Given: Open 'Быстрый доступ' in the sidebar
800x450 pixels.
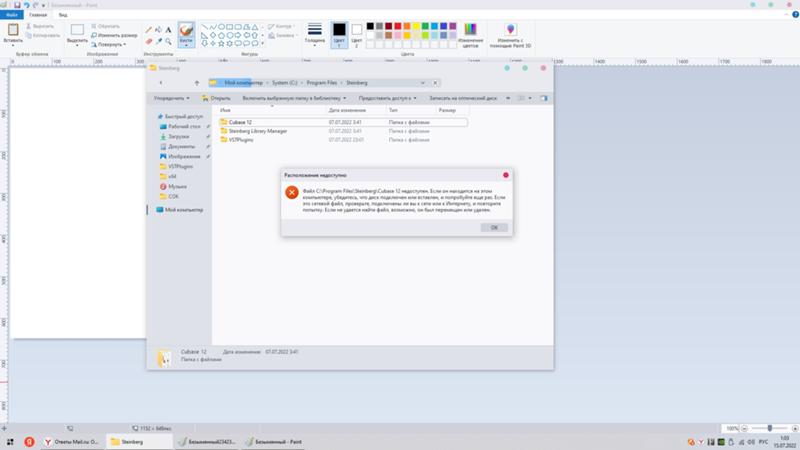Looking at the screenshot, I should [x=180, y=116].
